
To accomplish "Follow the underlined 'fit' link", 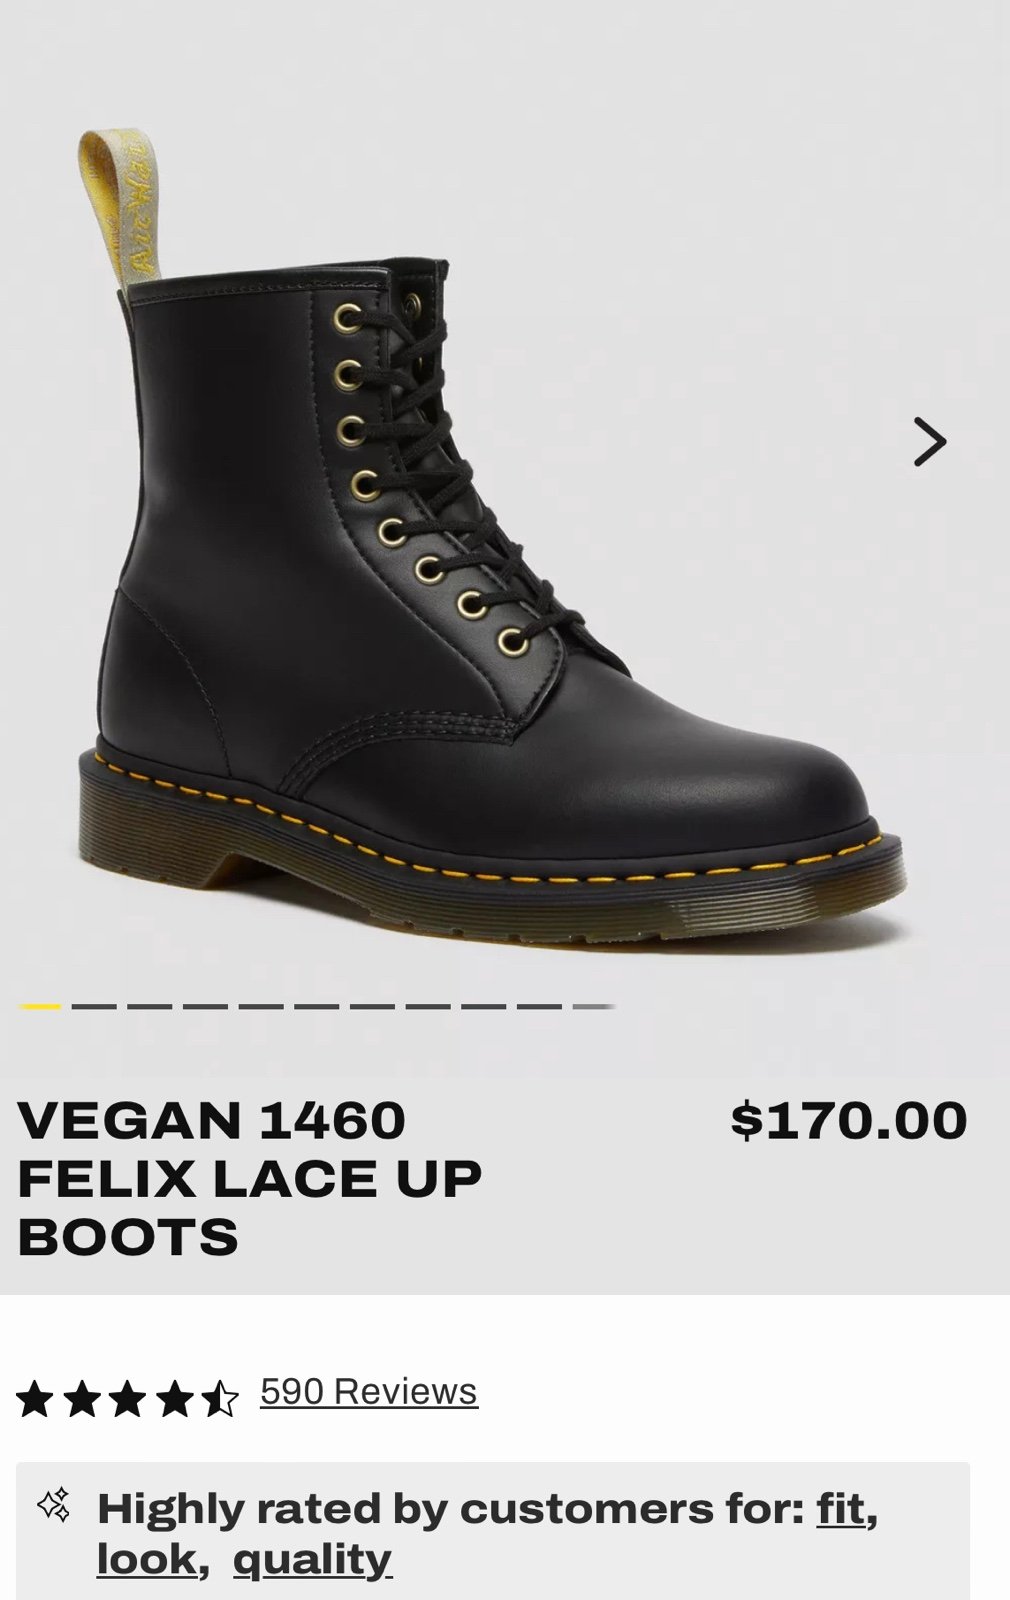I will point(841,1508).
